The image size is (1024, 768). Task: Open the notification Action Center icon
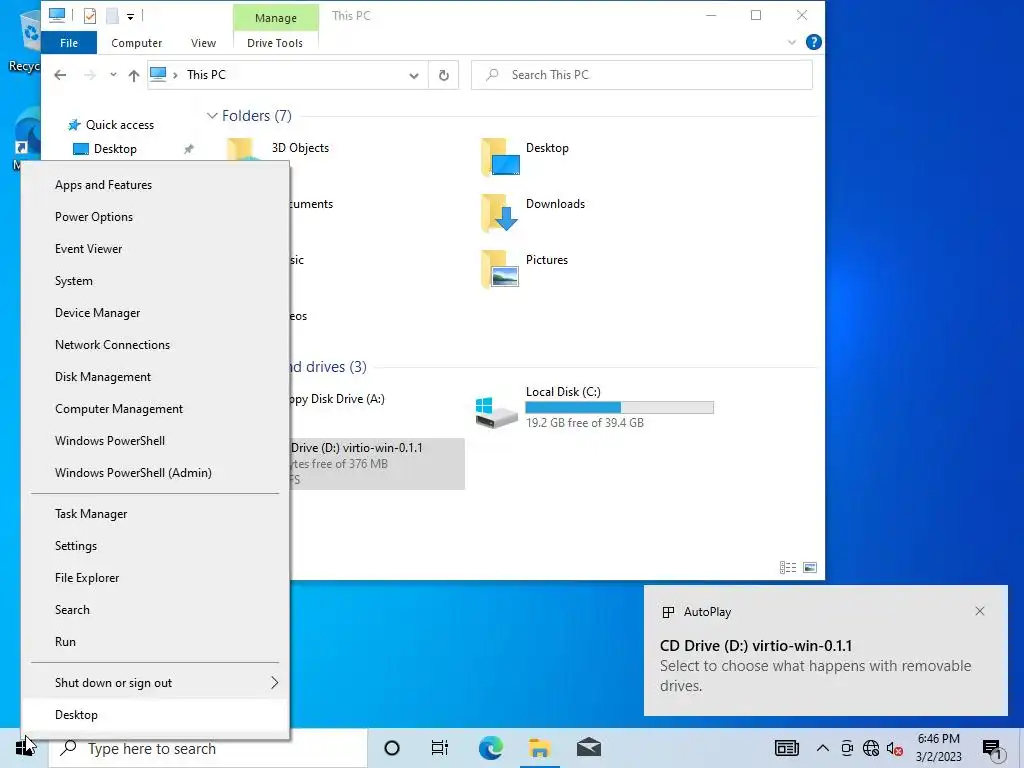tap(992, 749)
